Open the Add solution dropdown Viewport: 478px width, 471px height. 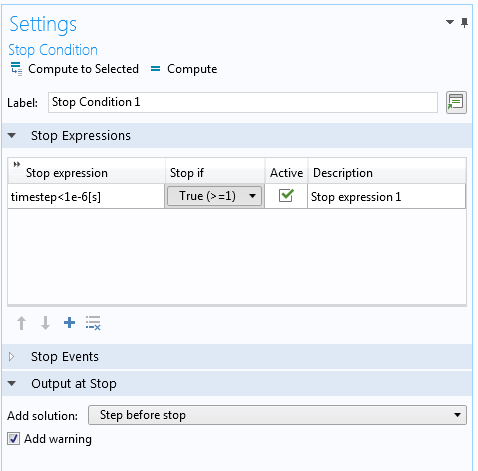277,415
